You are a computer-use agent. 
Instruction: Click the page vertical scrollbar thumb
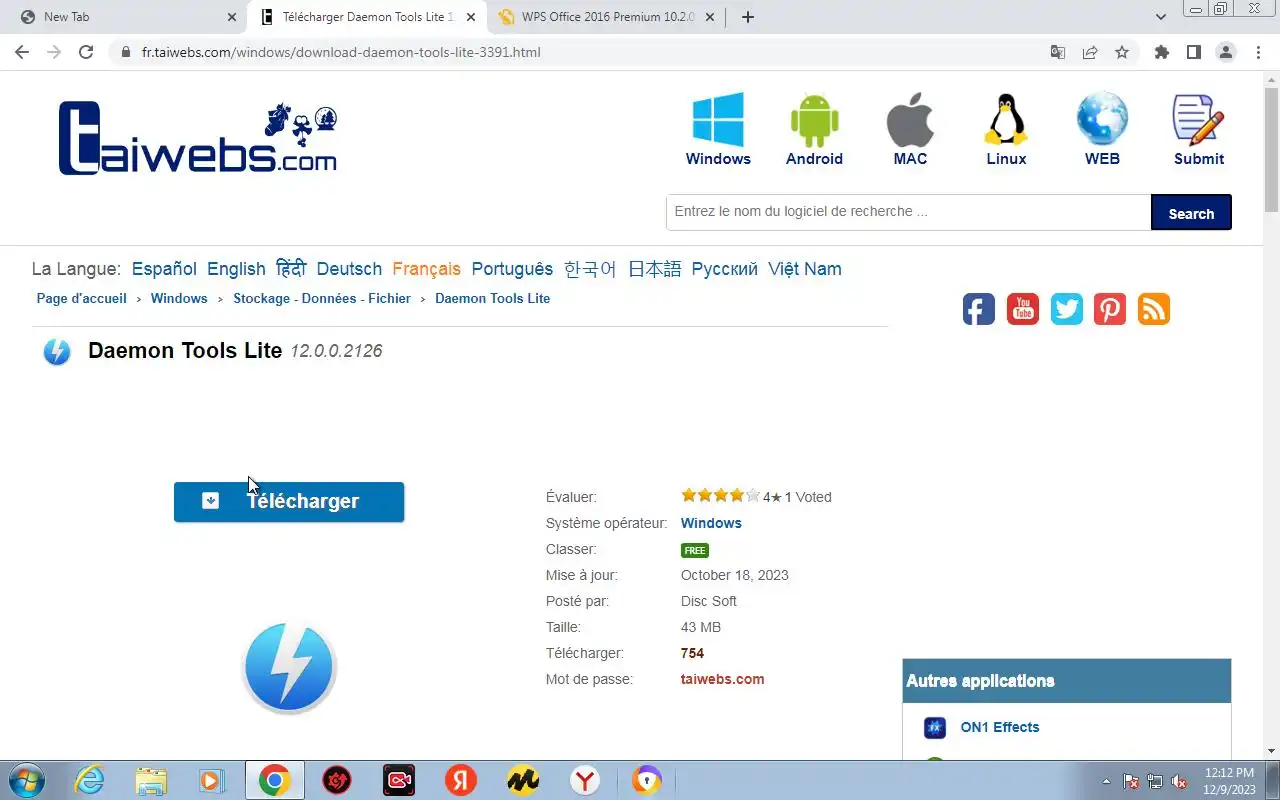(1271, 148)
